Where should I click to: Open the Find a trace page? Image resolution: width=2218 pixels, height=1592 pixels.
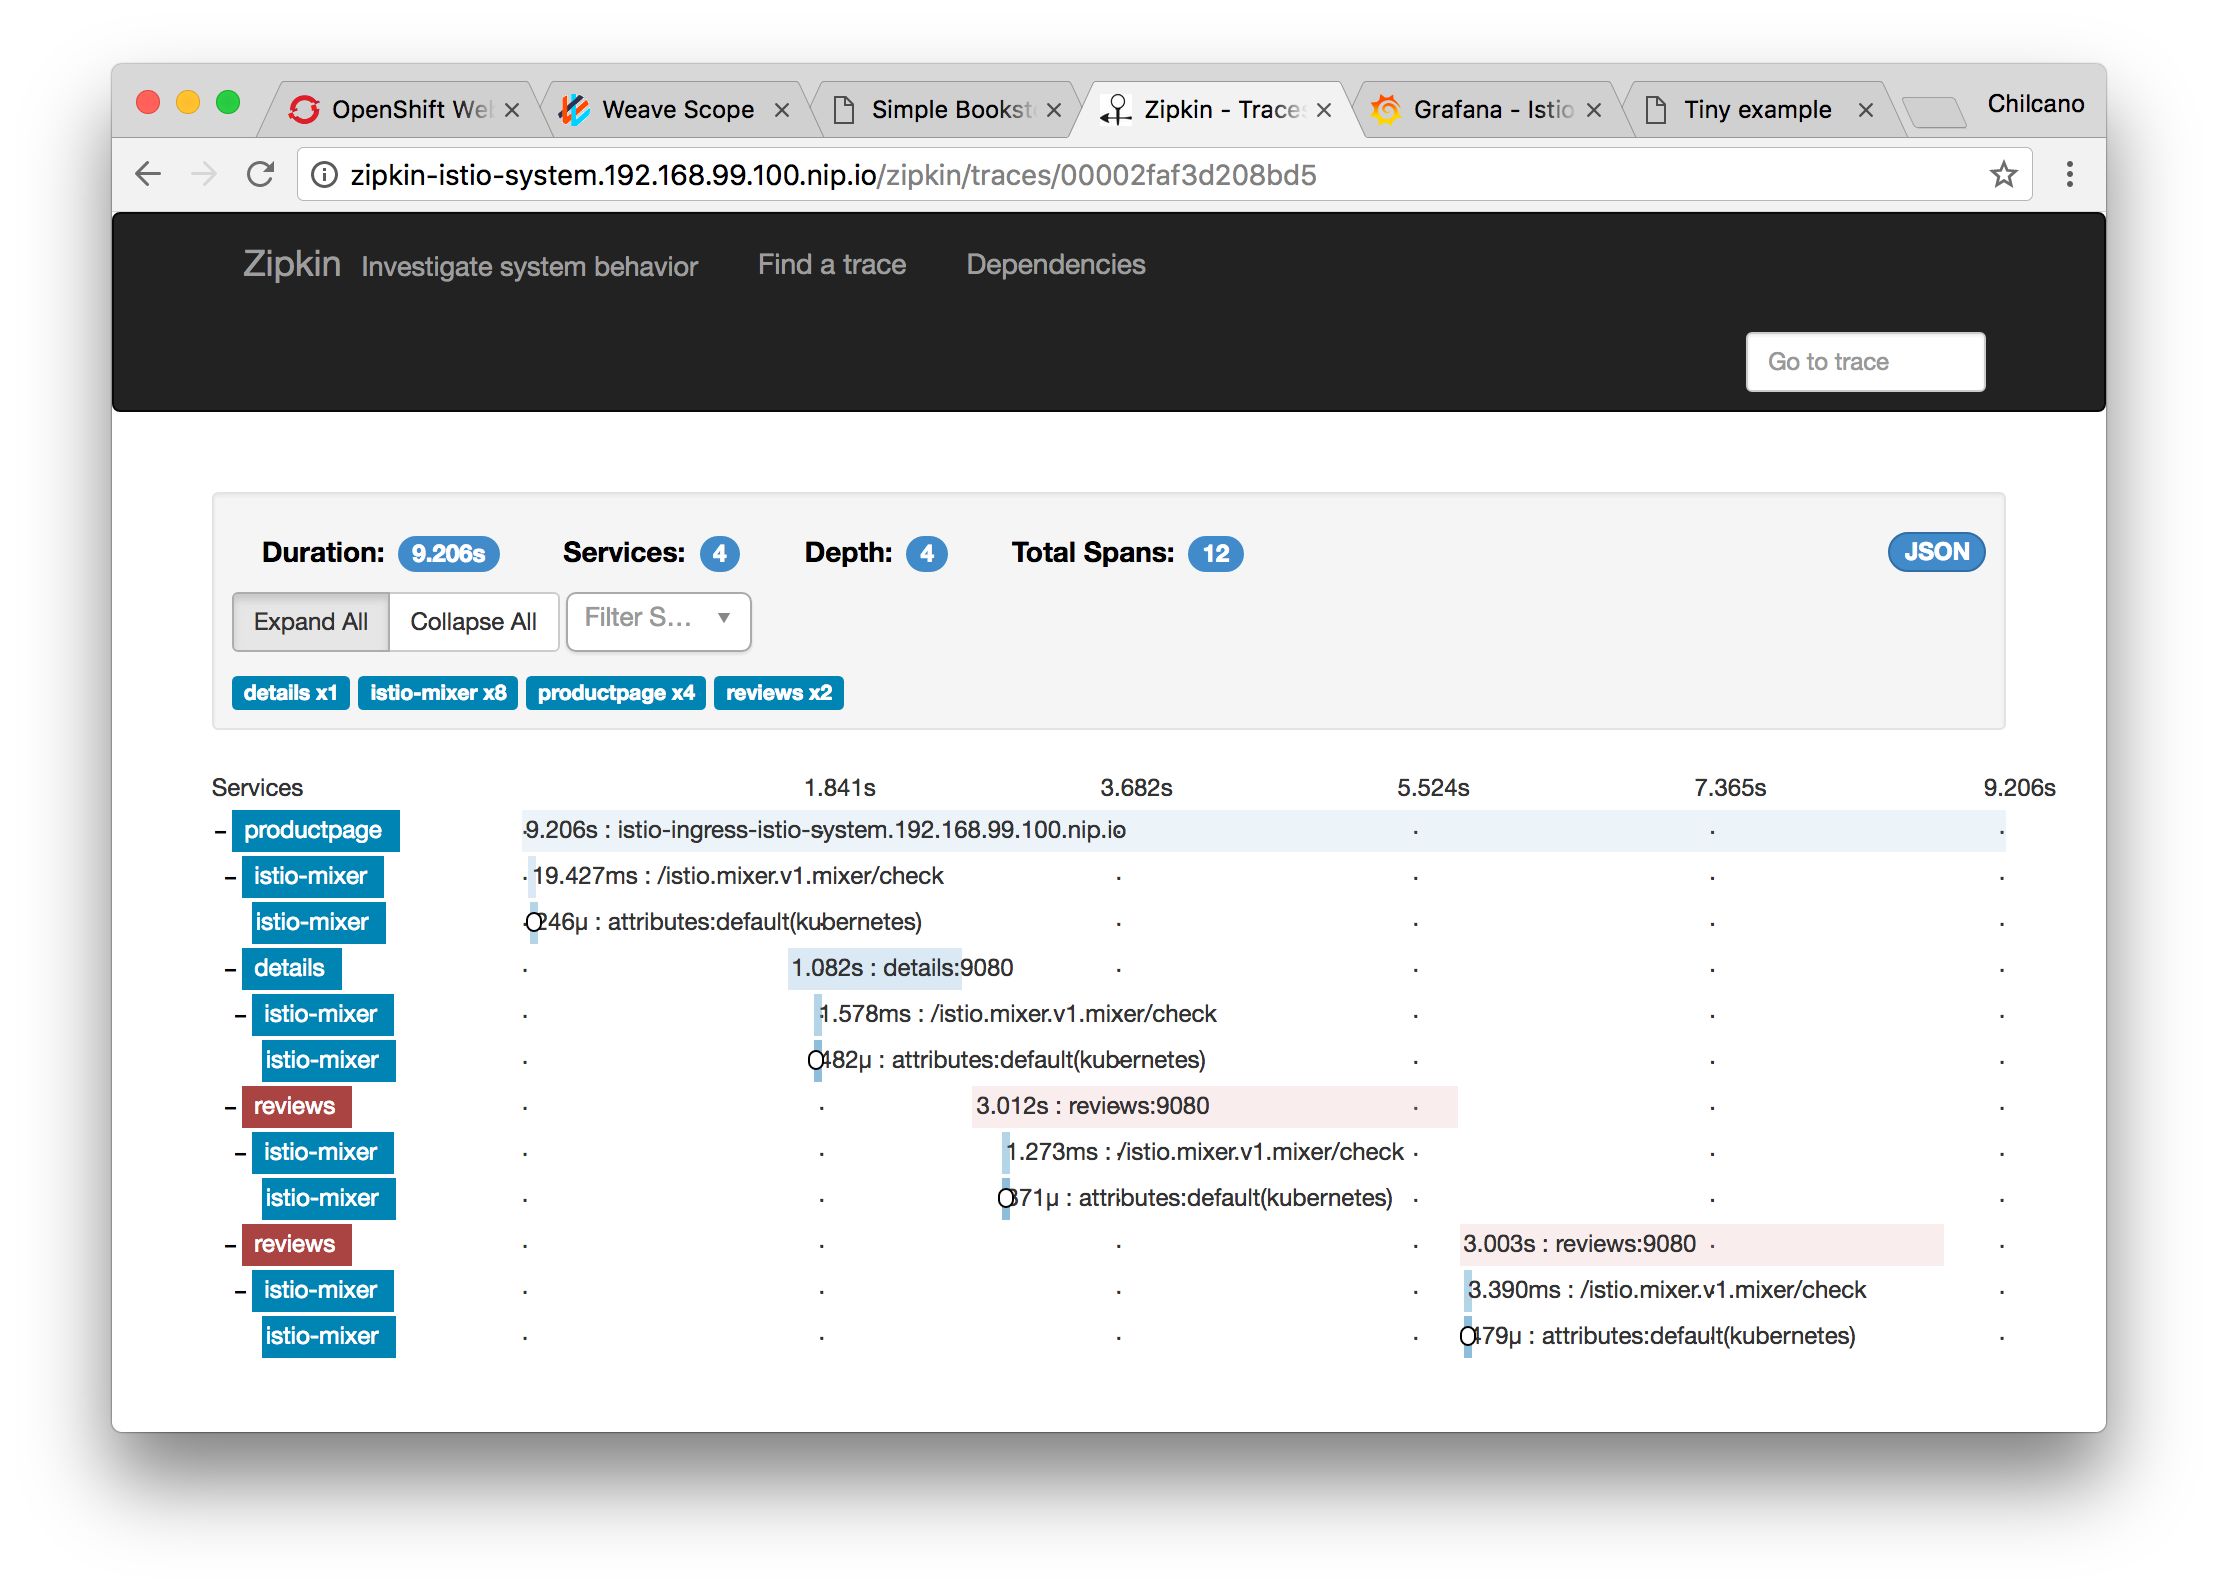[832, 264]
